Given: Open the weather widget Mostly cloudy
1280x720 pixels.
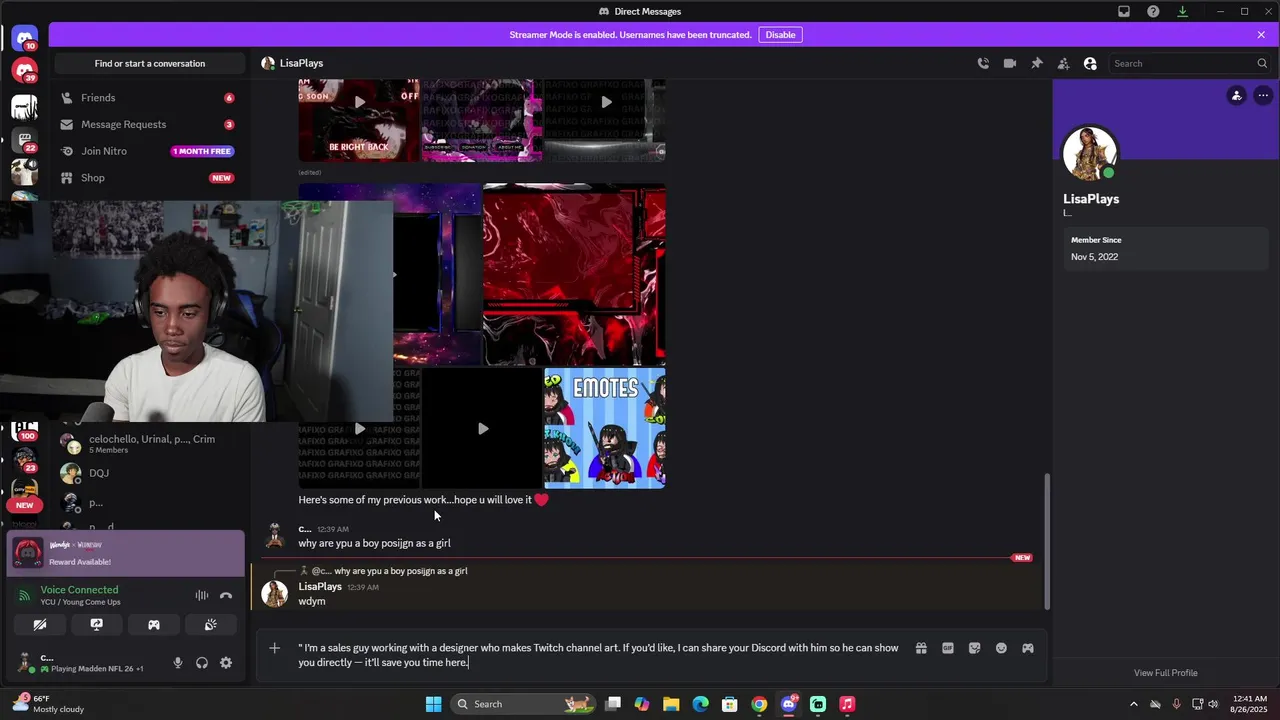Looking at the screenshot, I should tap(46, 704).
